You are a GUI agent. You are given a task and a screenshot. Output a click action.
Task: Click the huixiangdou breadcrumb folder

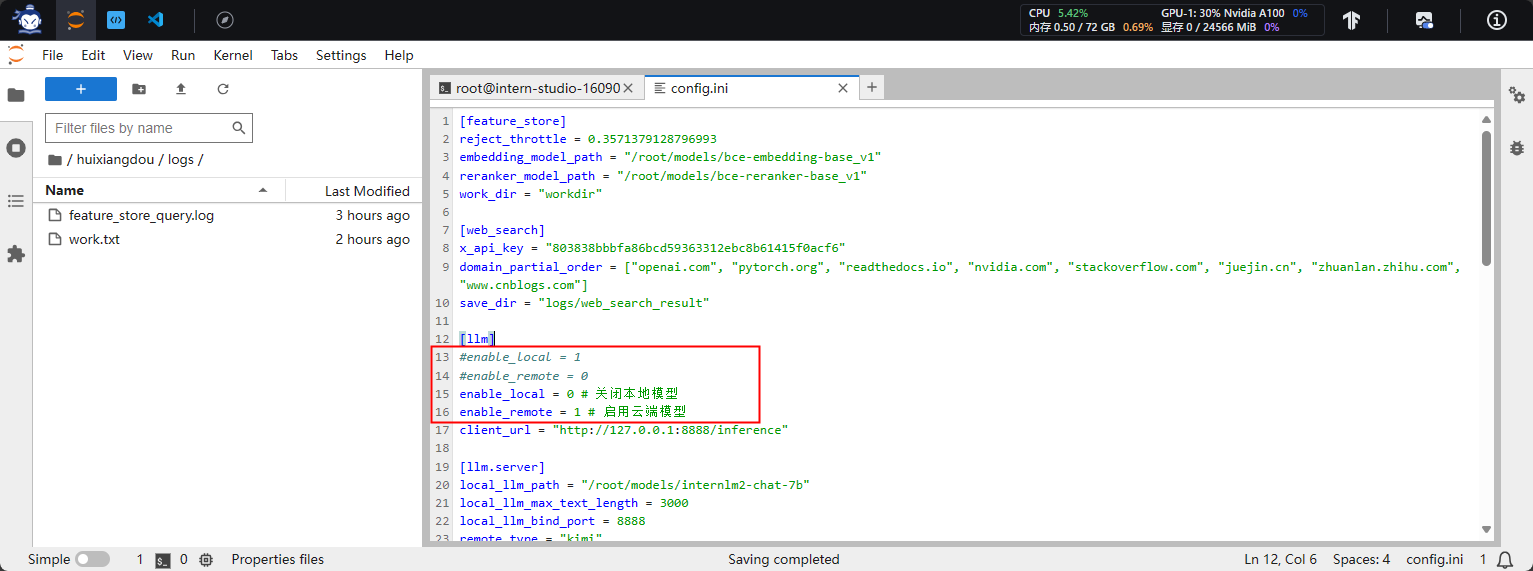pyautogui.click(x=116, y=160)
